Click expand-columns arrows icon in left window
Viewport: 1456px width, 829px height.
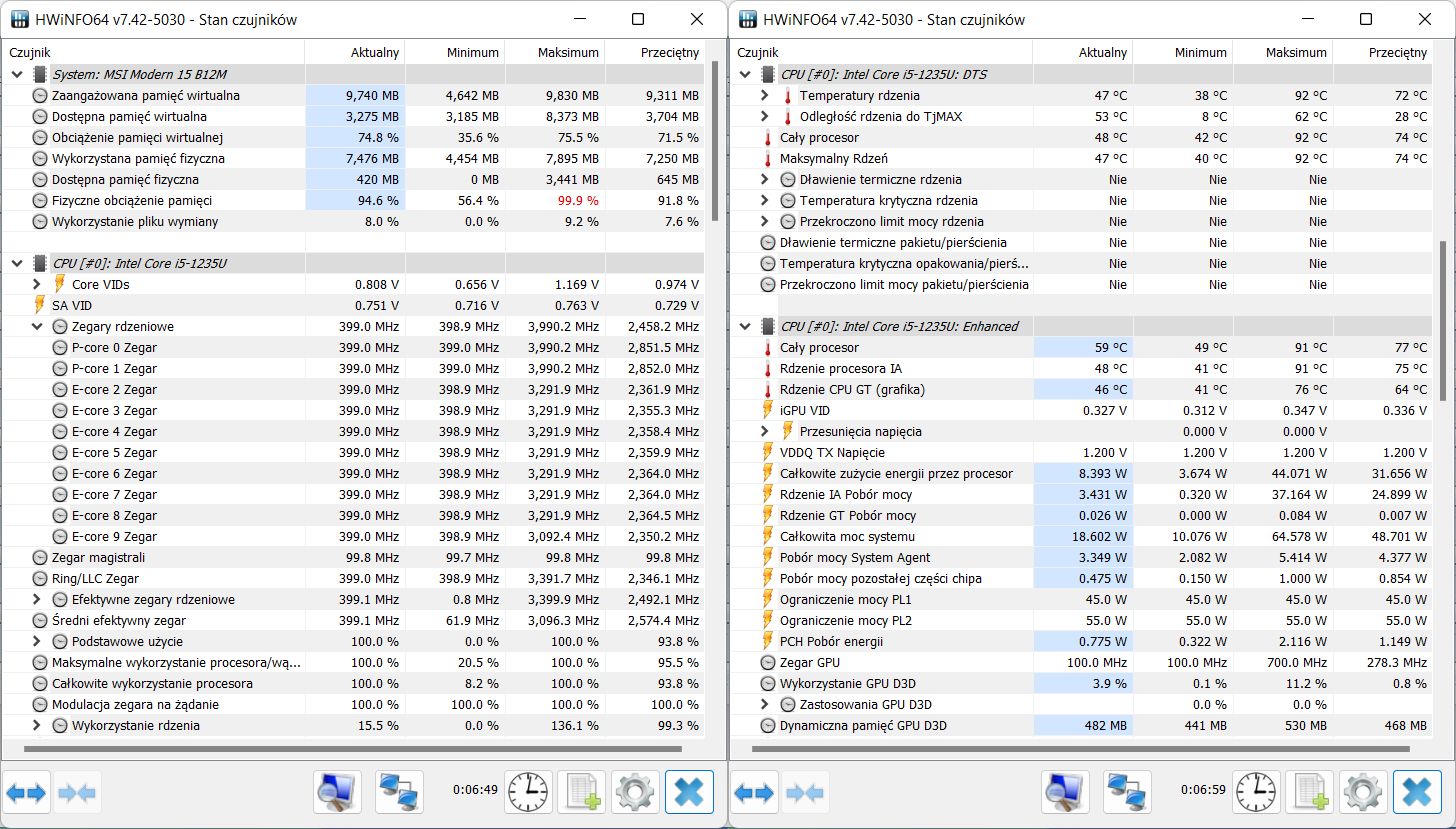click(x=26, y=794)
